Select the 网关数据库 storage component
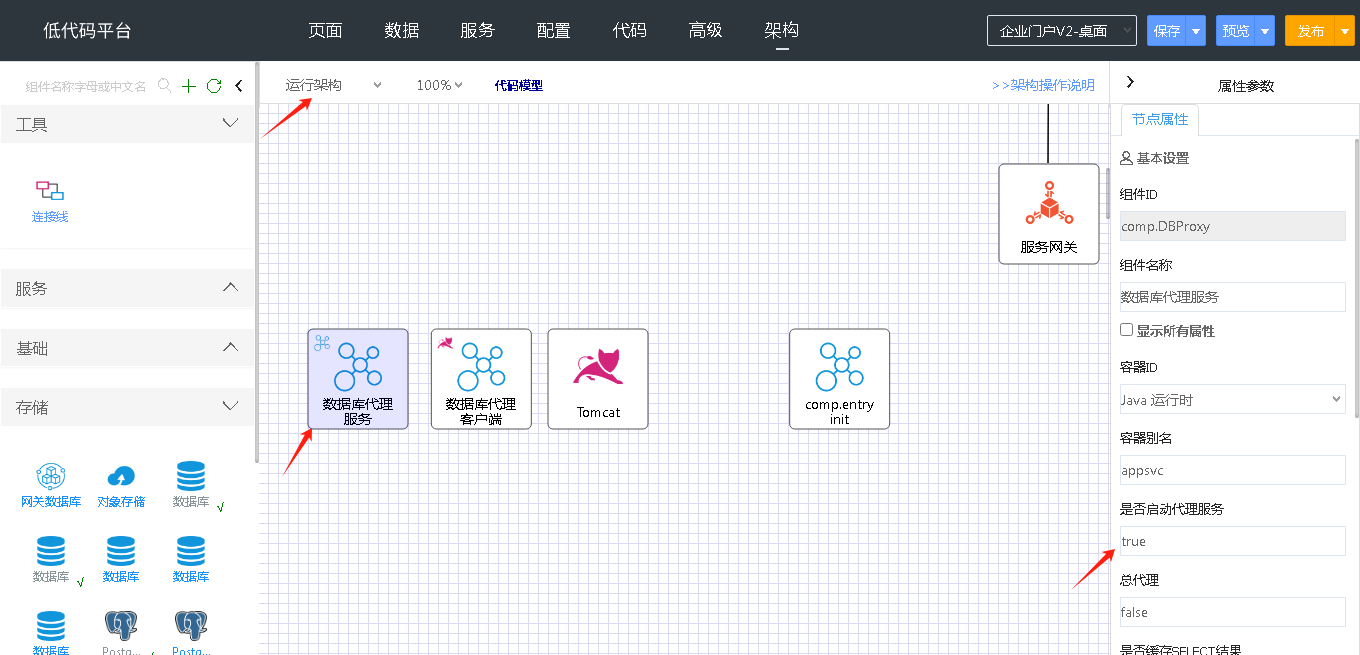The width and height of the screenshot is (1360, 655). click(51, 486)
